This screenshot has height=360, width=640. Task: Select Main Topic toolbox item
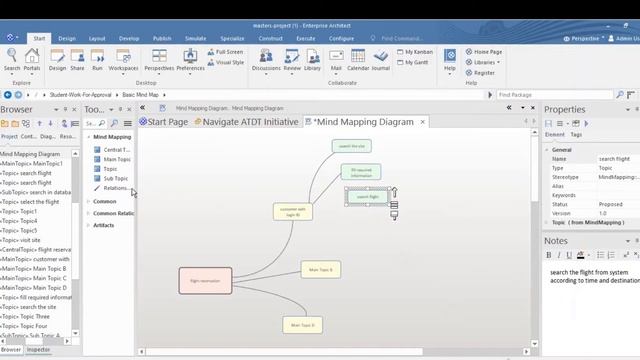click(112, 159)
